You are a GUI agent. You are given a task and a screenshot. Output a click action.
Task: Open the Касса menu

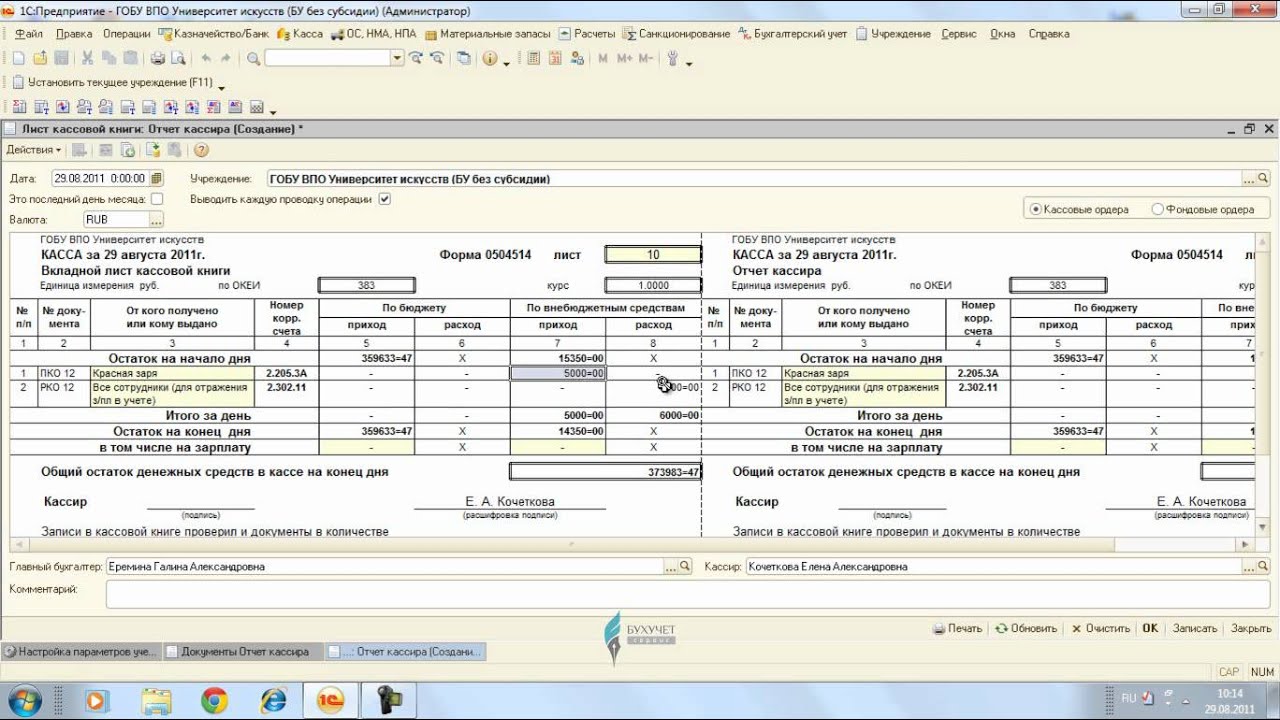click(300, 33)
